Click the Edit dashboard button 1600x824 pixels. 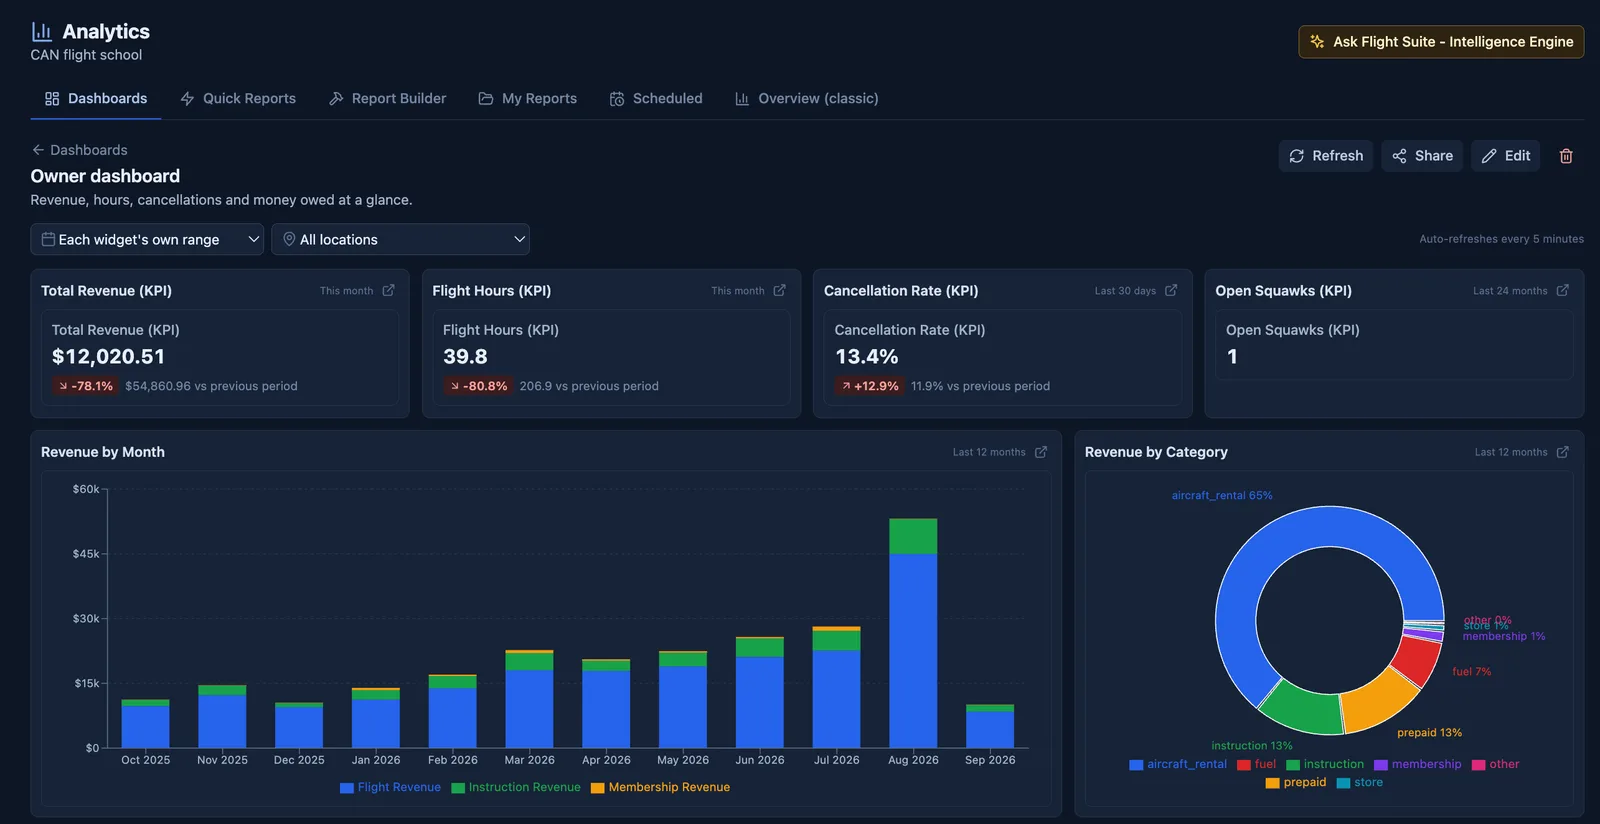pos(1506,156)
